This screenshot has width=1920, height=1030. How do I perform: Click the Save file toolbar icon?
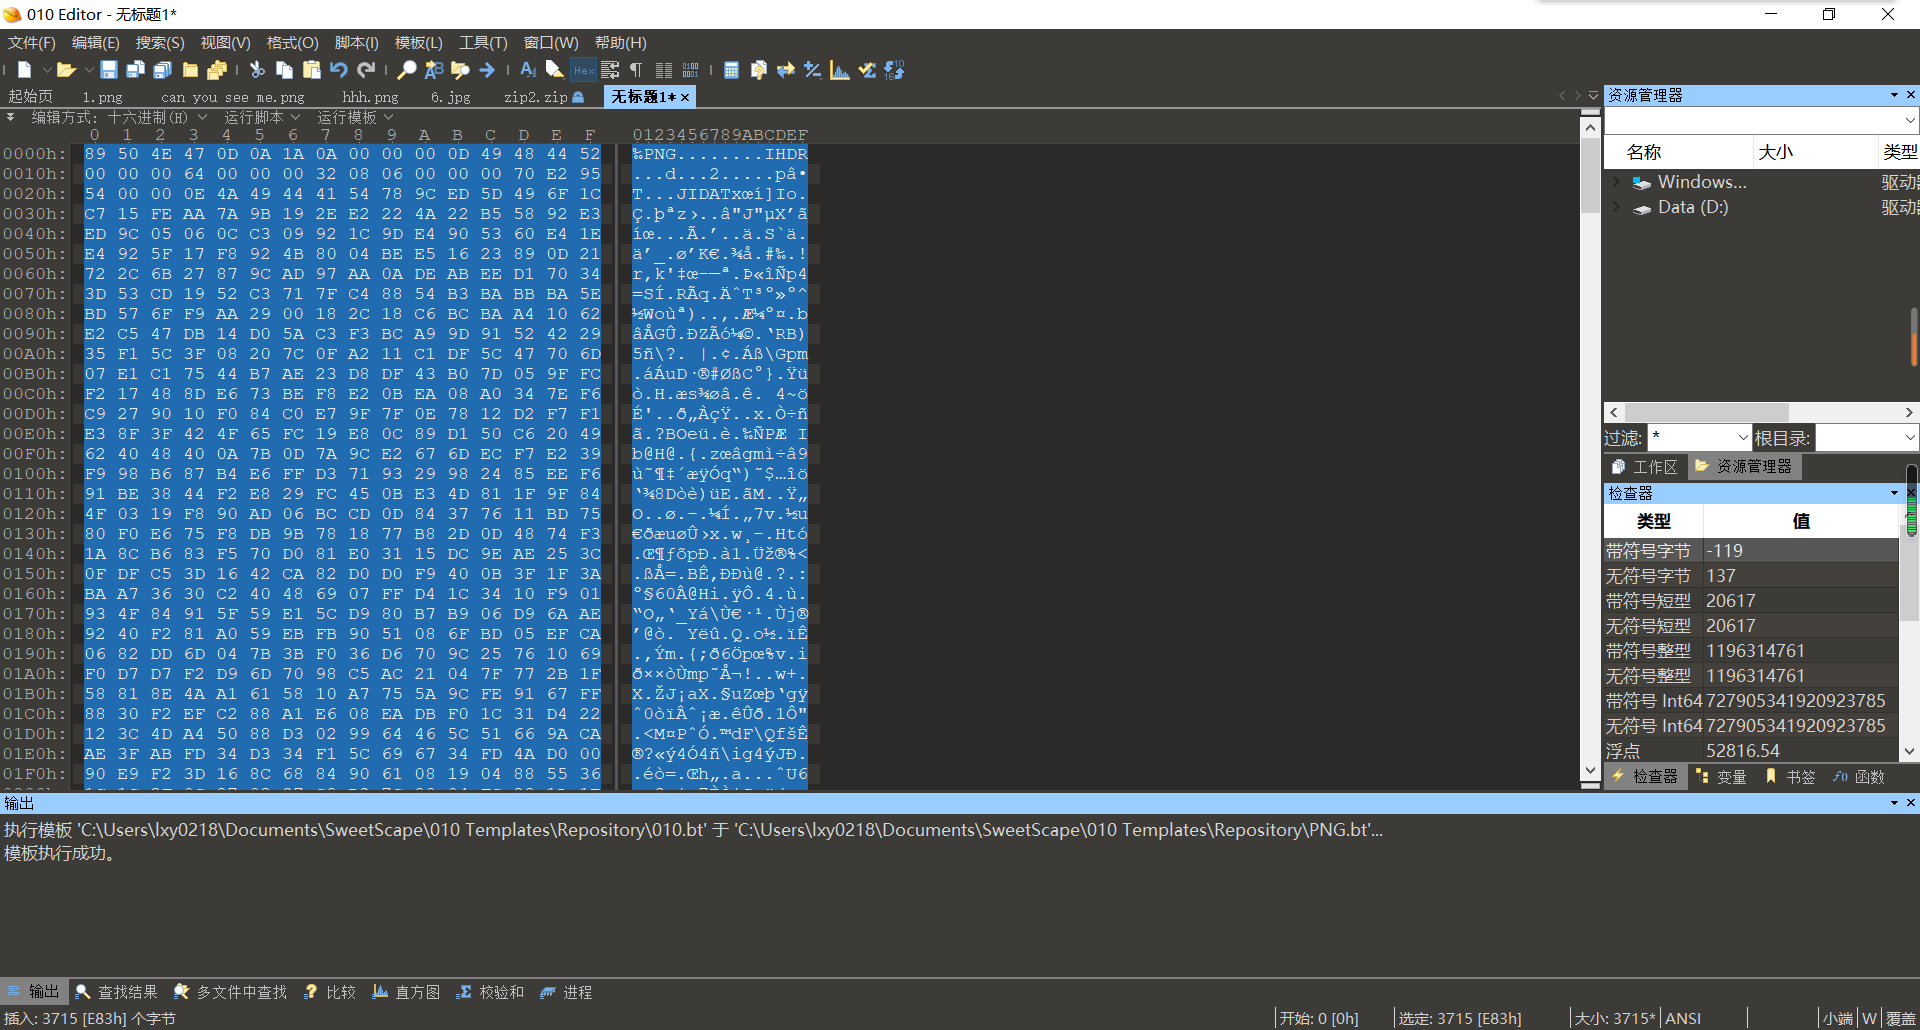(109, 70)
